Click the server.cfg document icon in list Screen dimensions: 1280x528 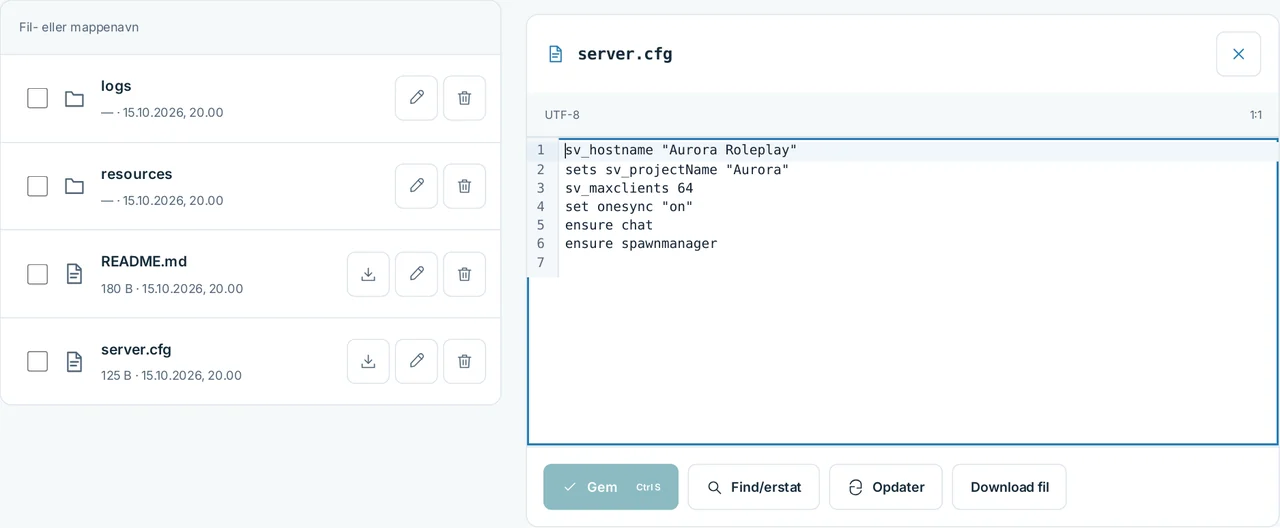[x=74, y=361]
